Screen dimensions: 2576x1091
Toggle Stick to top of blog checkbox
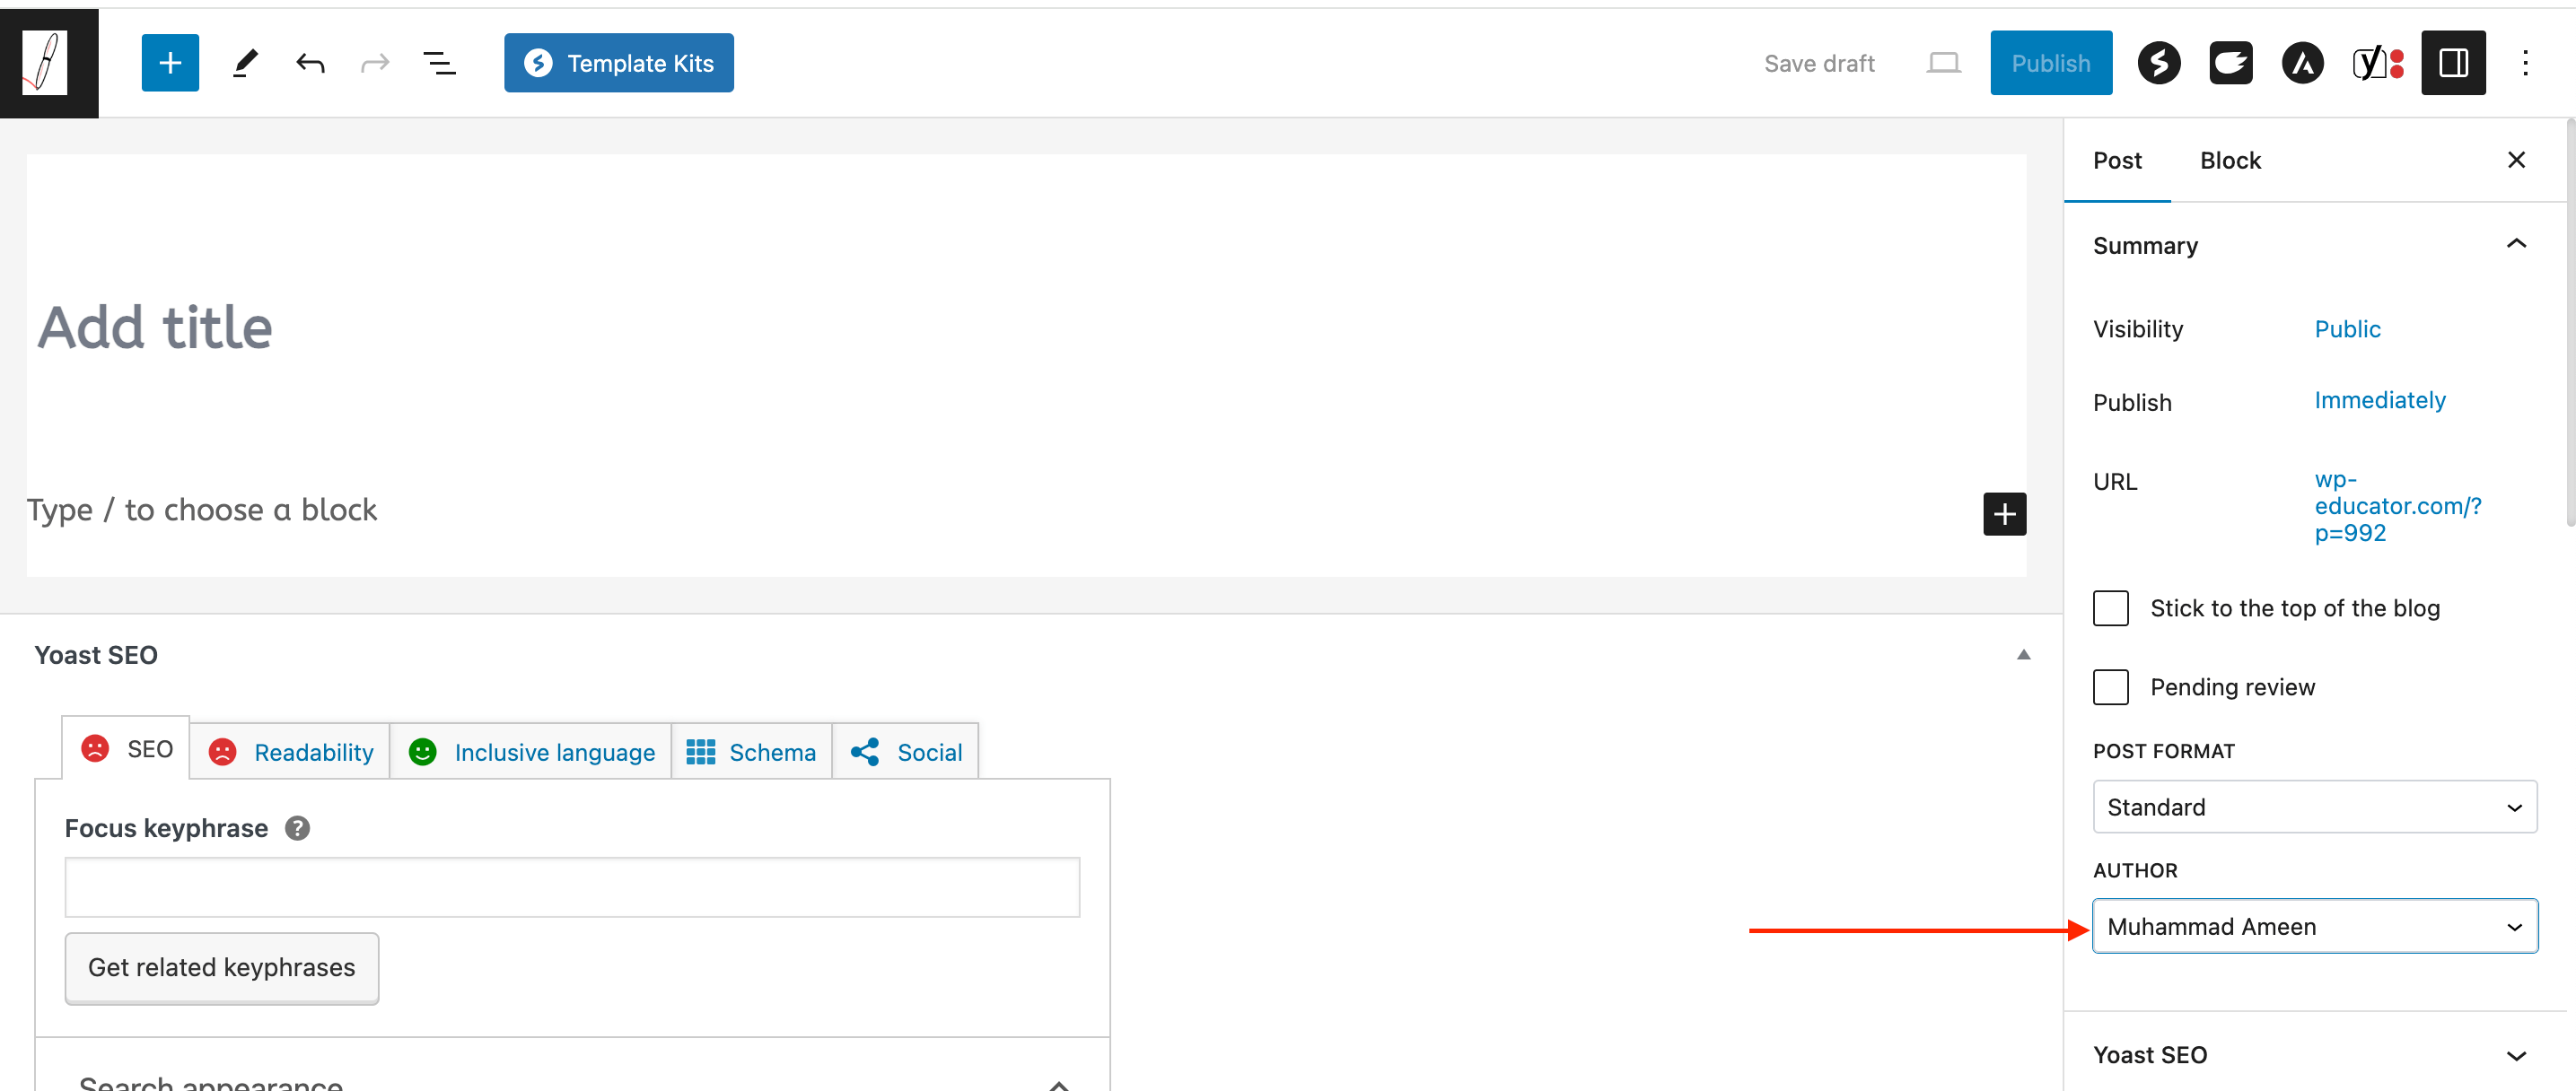2111,608
